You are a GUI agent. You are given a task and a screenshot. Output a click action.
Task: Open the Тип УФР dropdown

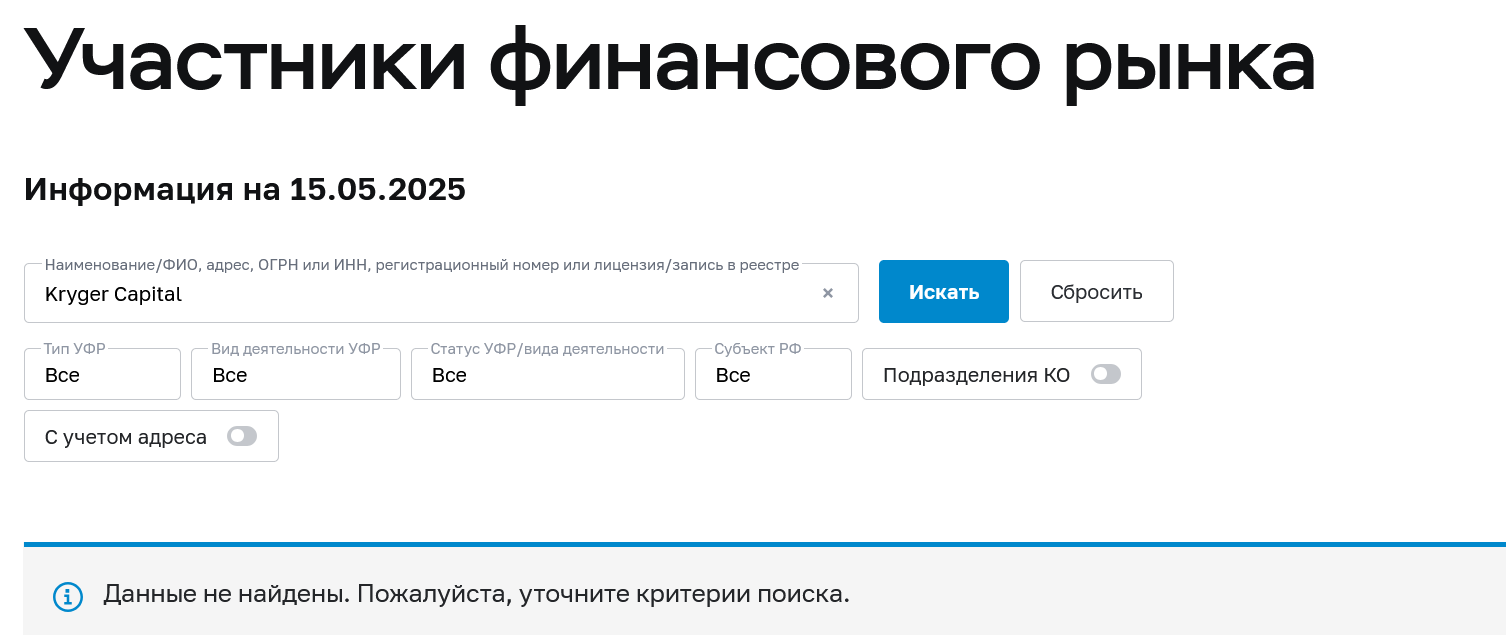[102, 374]
